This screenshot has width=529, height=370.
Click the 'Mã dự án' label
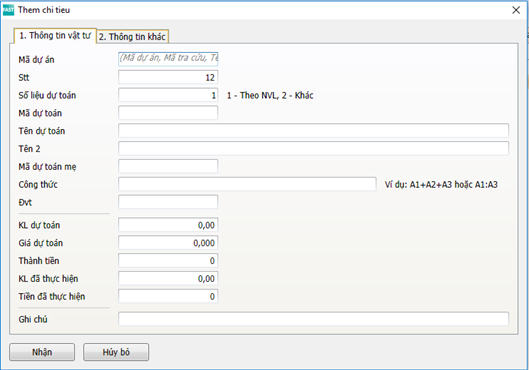click(36, 60)
